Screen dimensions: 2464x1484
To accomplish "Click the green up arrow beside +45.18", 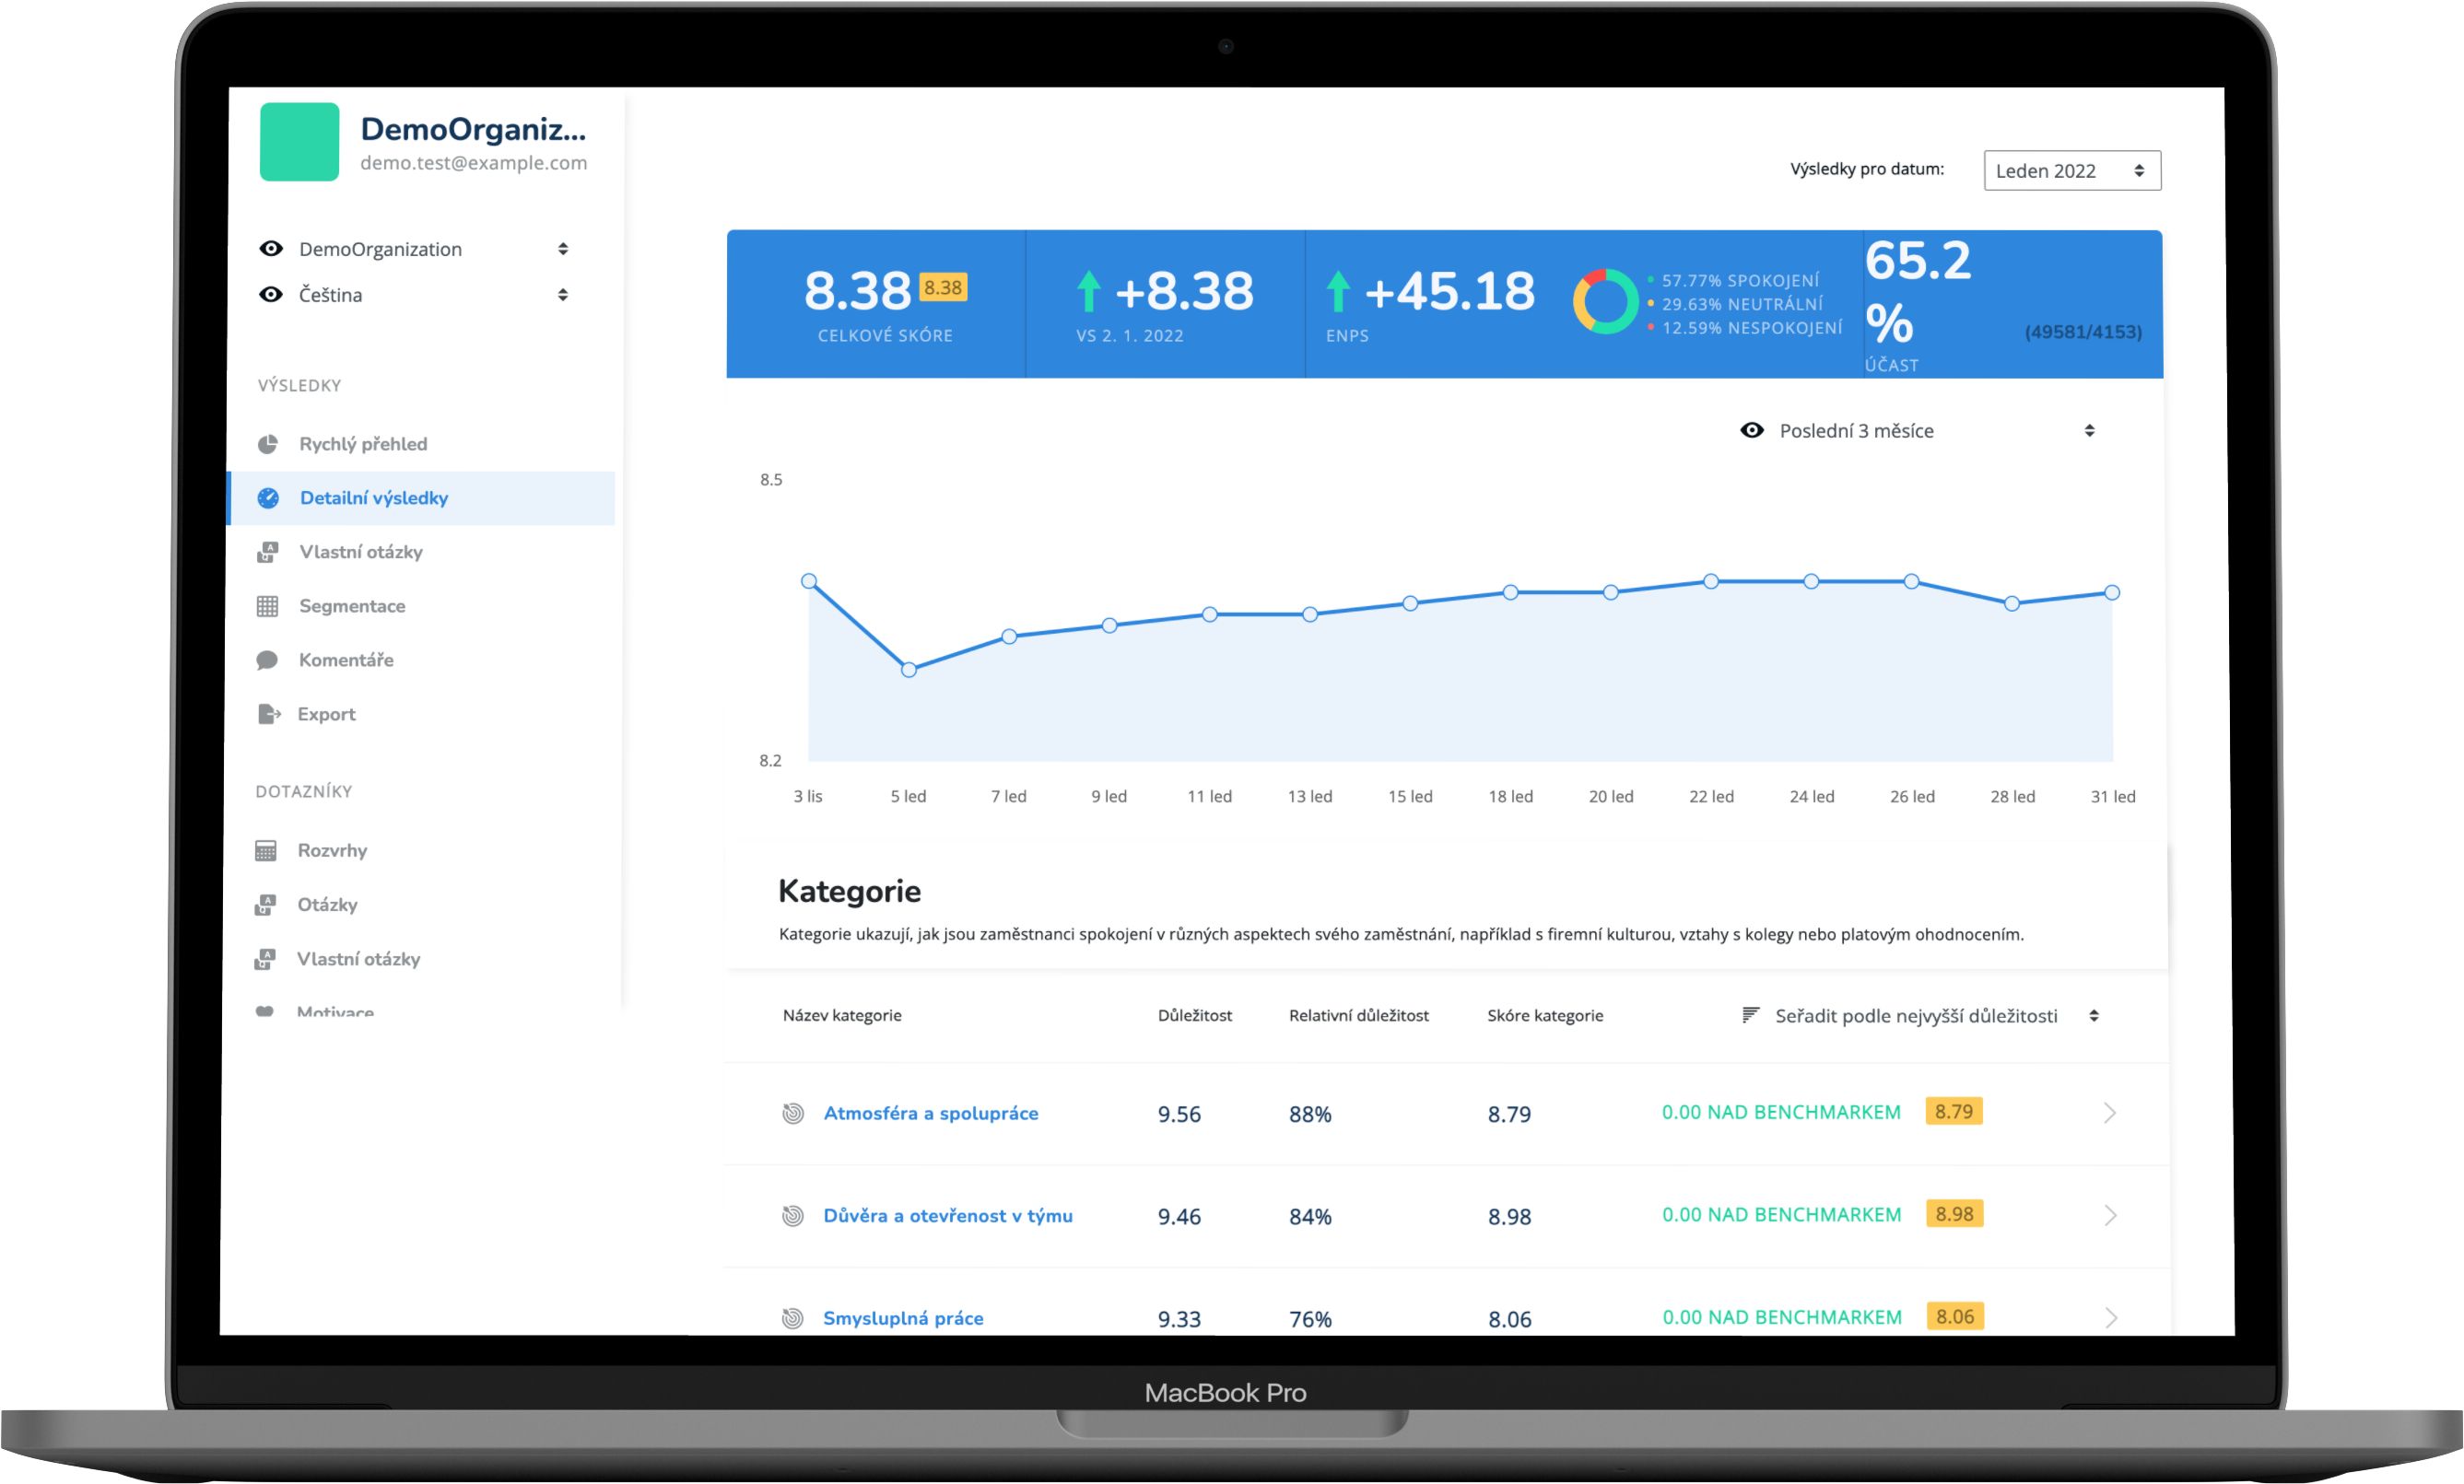I will point(1338,291).
